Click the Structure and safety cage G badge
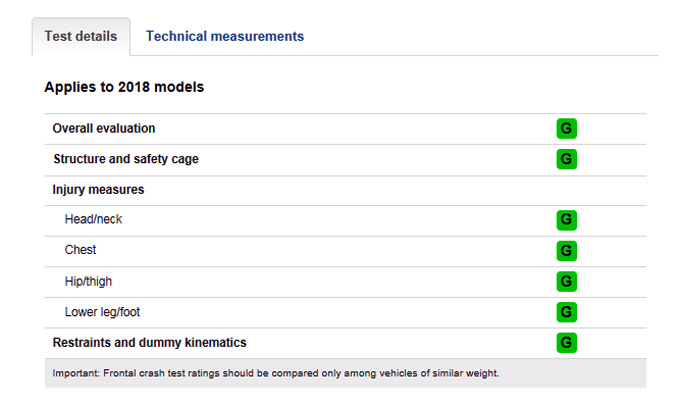 (x=566, y=159)
